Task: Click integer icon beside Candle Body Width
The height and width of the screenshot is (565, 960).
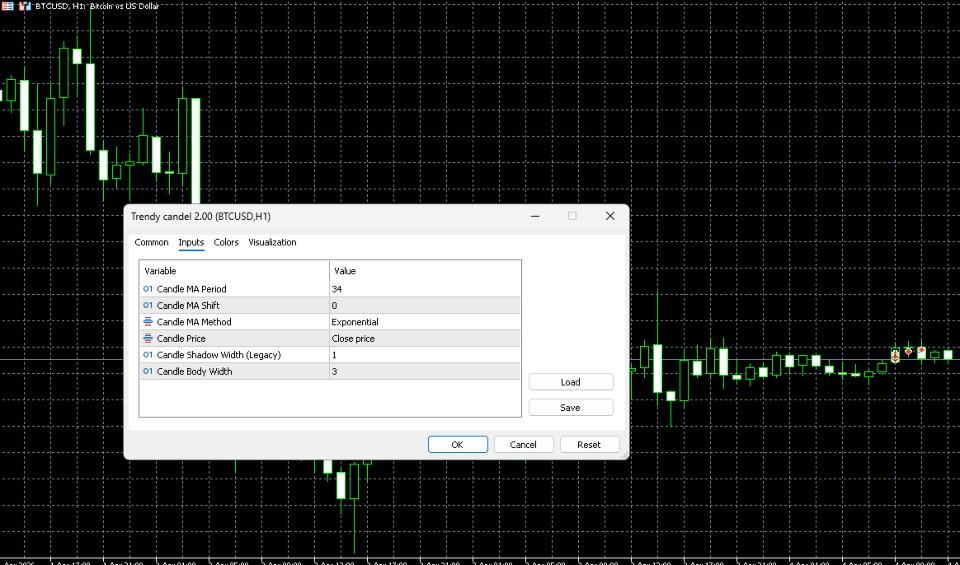Action: pos(148,372)
